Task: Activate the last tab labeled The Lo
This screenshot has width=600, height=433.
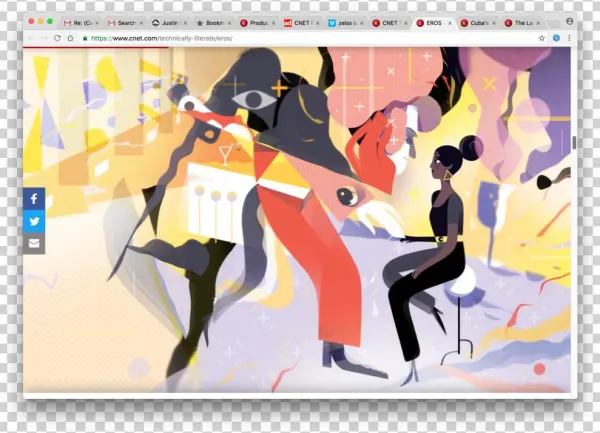Action: pyautogui.click(x=523, y=21)
